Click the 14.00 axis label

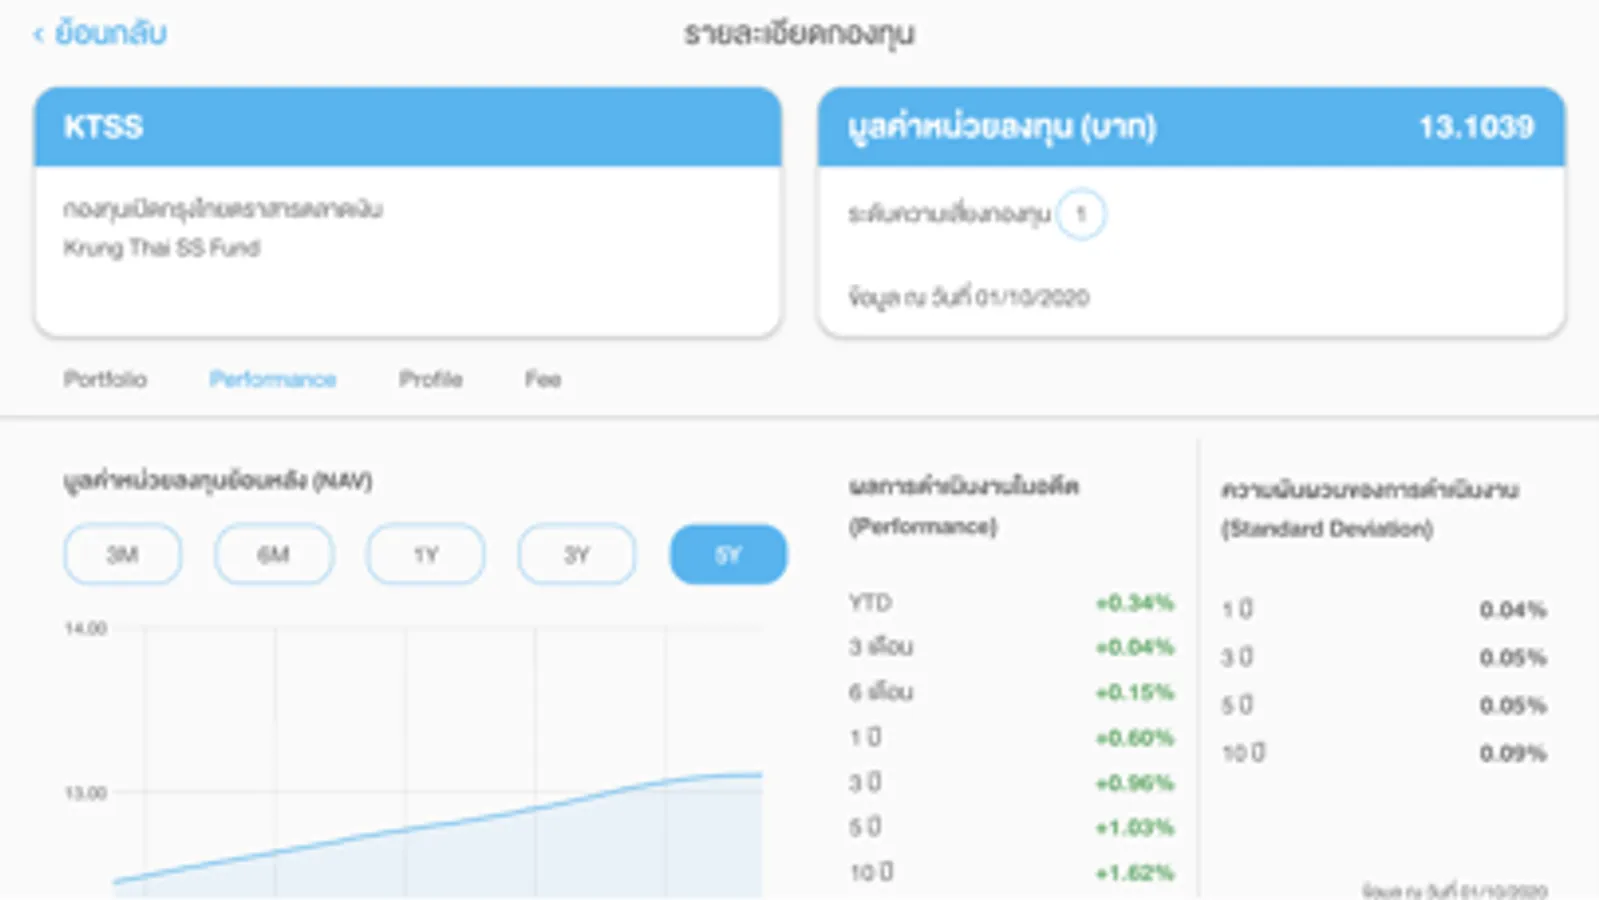(x=85, y=629)
